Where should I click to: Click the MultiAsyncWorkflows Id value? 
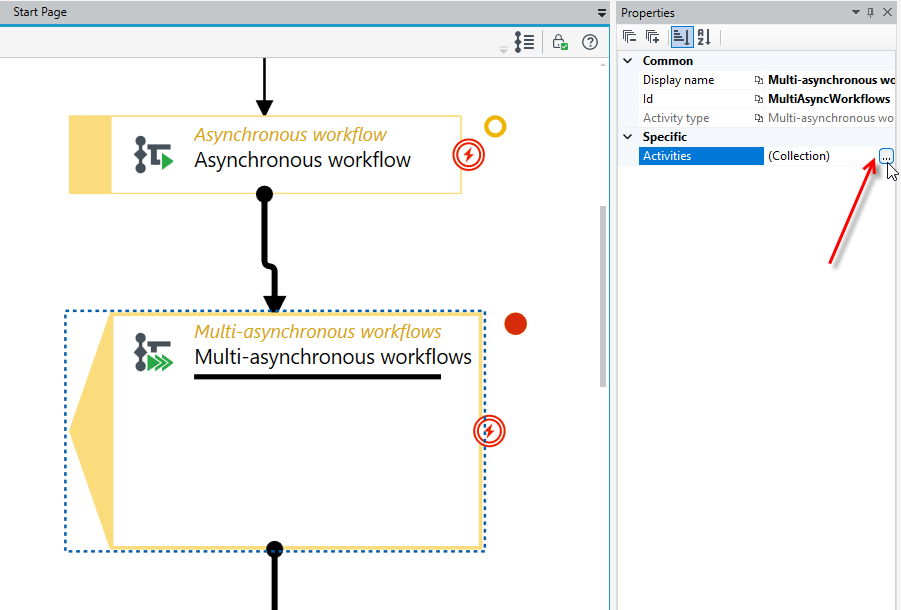tap(829, 99)
